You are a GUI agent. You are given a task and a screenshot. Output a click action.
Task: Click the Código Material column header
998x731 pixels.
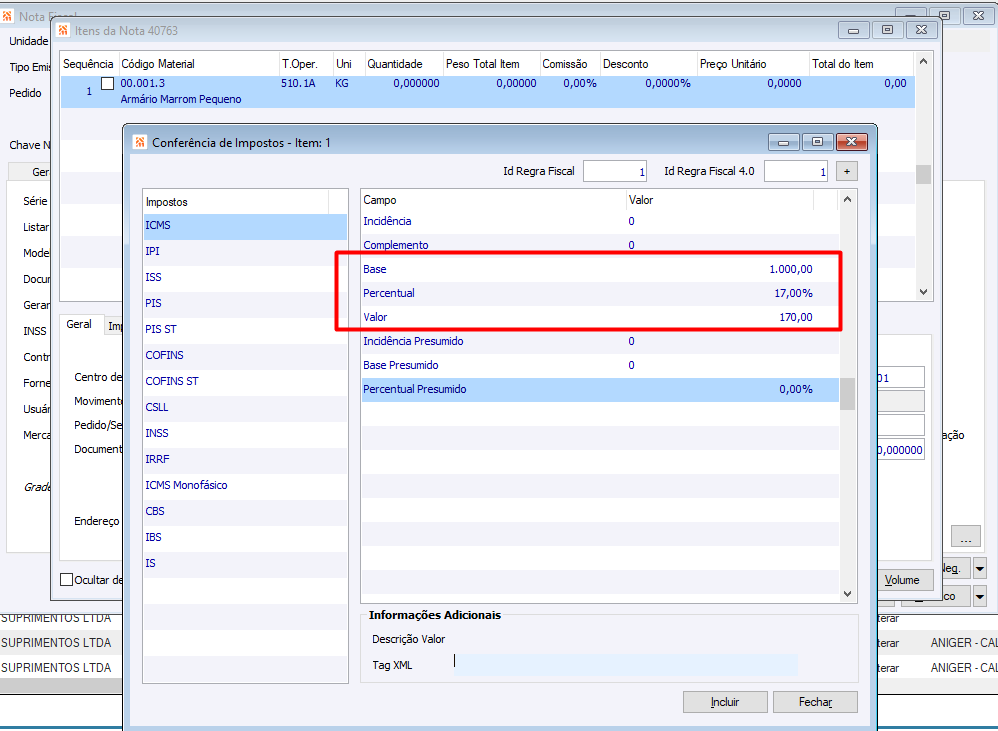click(x=198, y=64)
